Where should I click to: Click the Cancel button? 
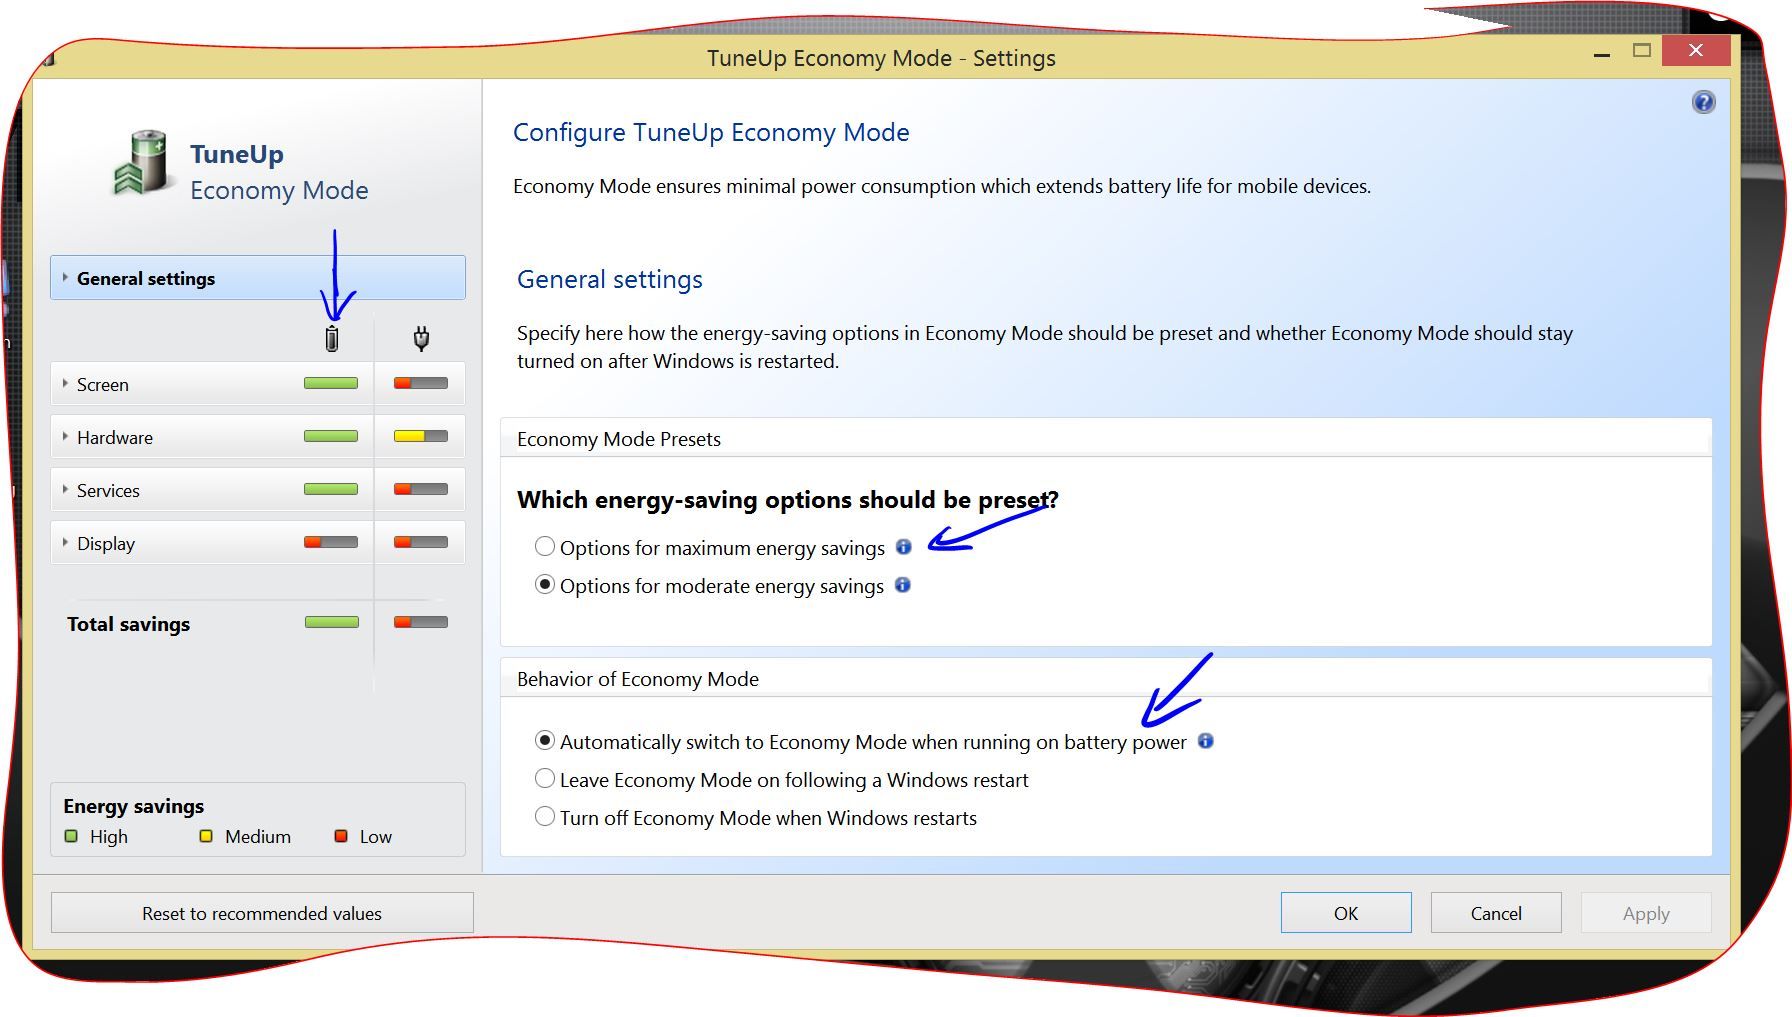click(1496, 913)
